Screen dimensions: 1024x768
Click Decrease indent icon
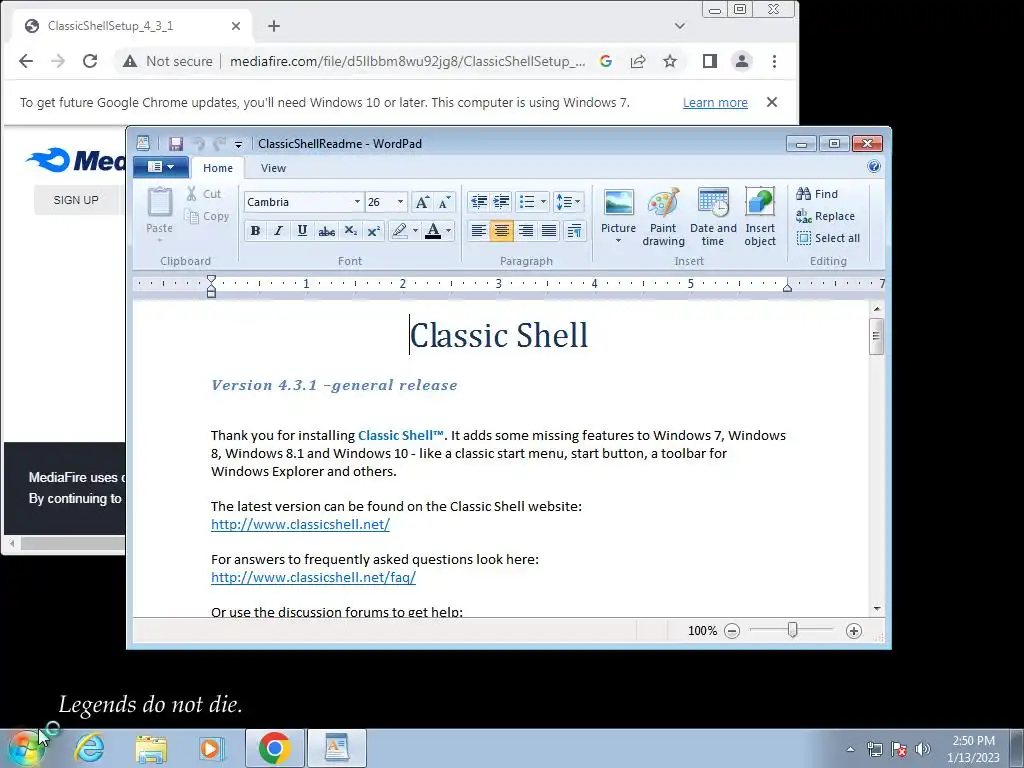click(479, 202)
